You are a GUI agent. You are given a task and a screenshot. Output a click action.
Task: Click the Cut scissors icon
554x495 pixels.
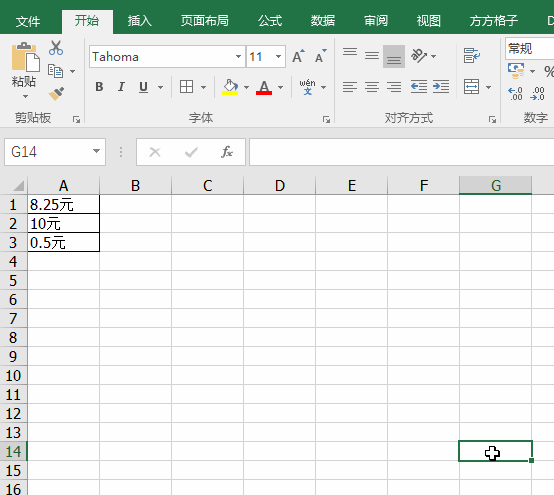[56, 48]
